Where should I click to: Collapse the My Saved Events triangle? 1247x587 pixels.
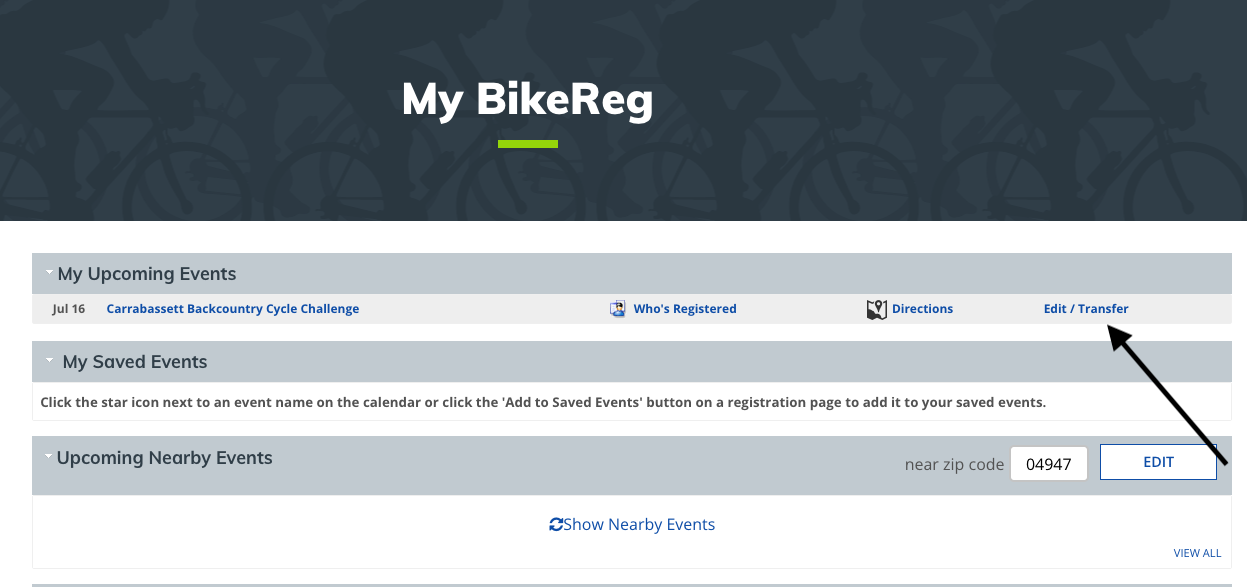[49, 360]
